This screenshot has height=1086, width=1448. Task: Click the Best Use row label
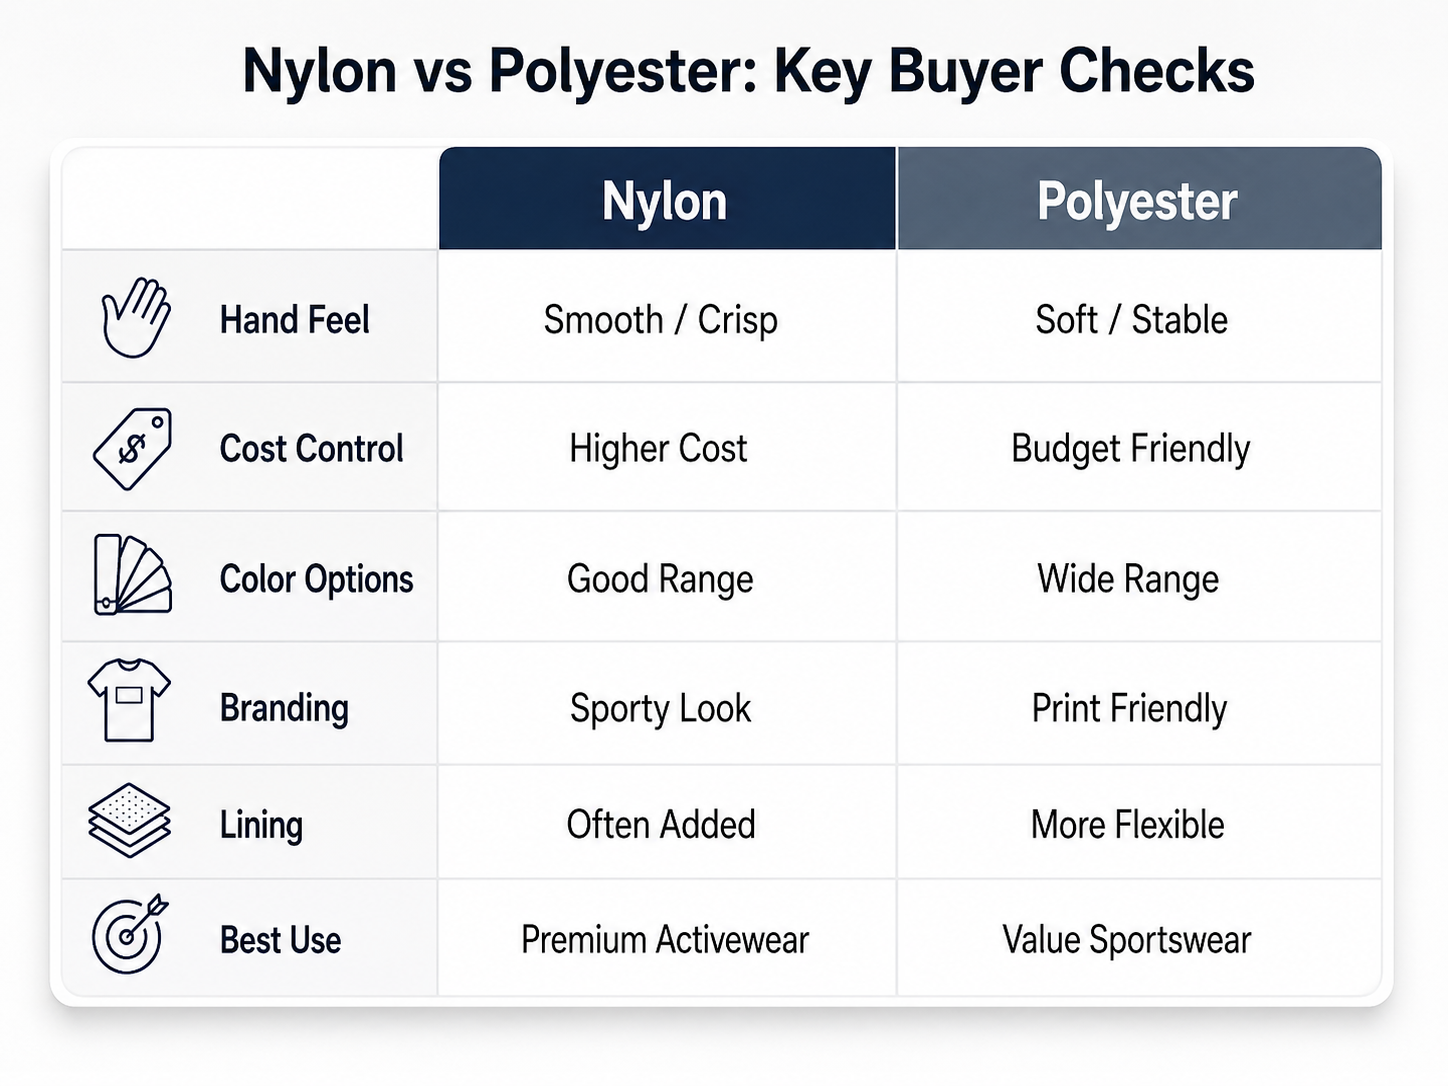tap(280, 940)
